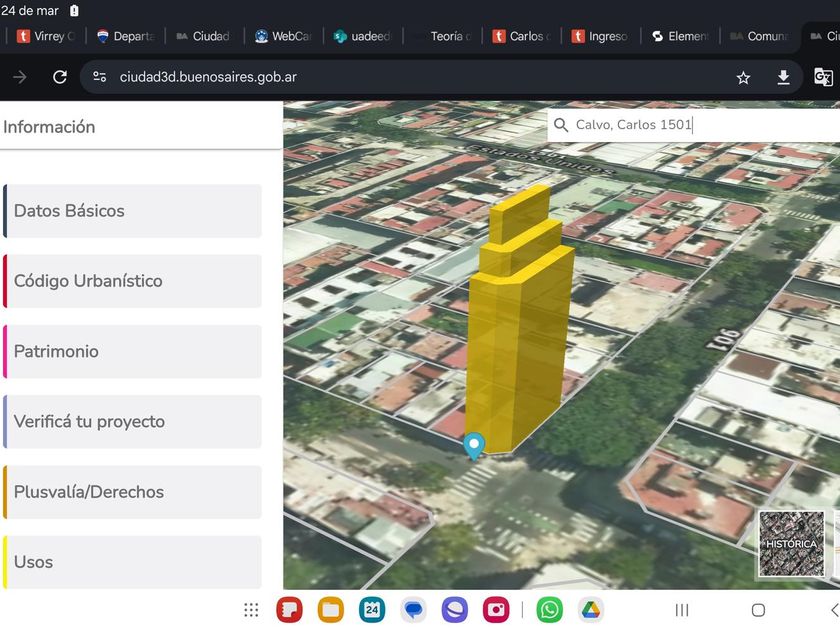Click the Google Translate icon
The image size is (840, 630).
(823, 77)
